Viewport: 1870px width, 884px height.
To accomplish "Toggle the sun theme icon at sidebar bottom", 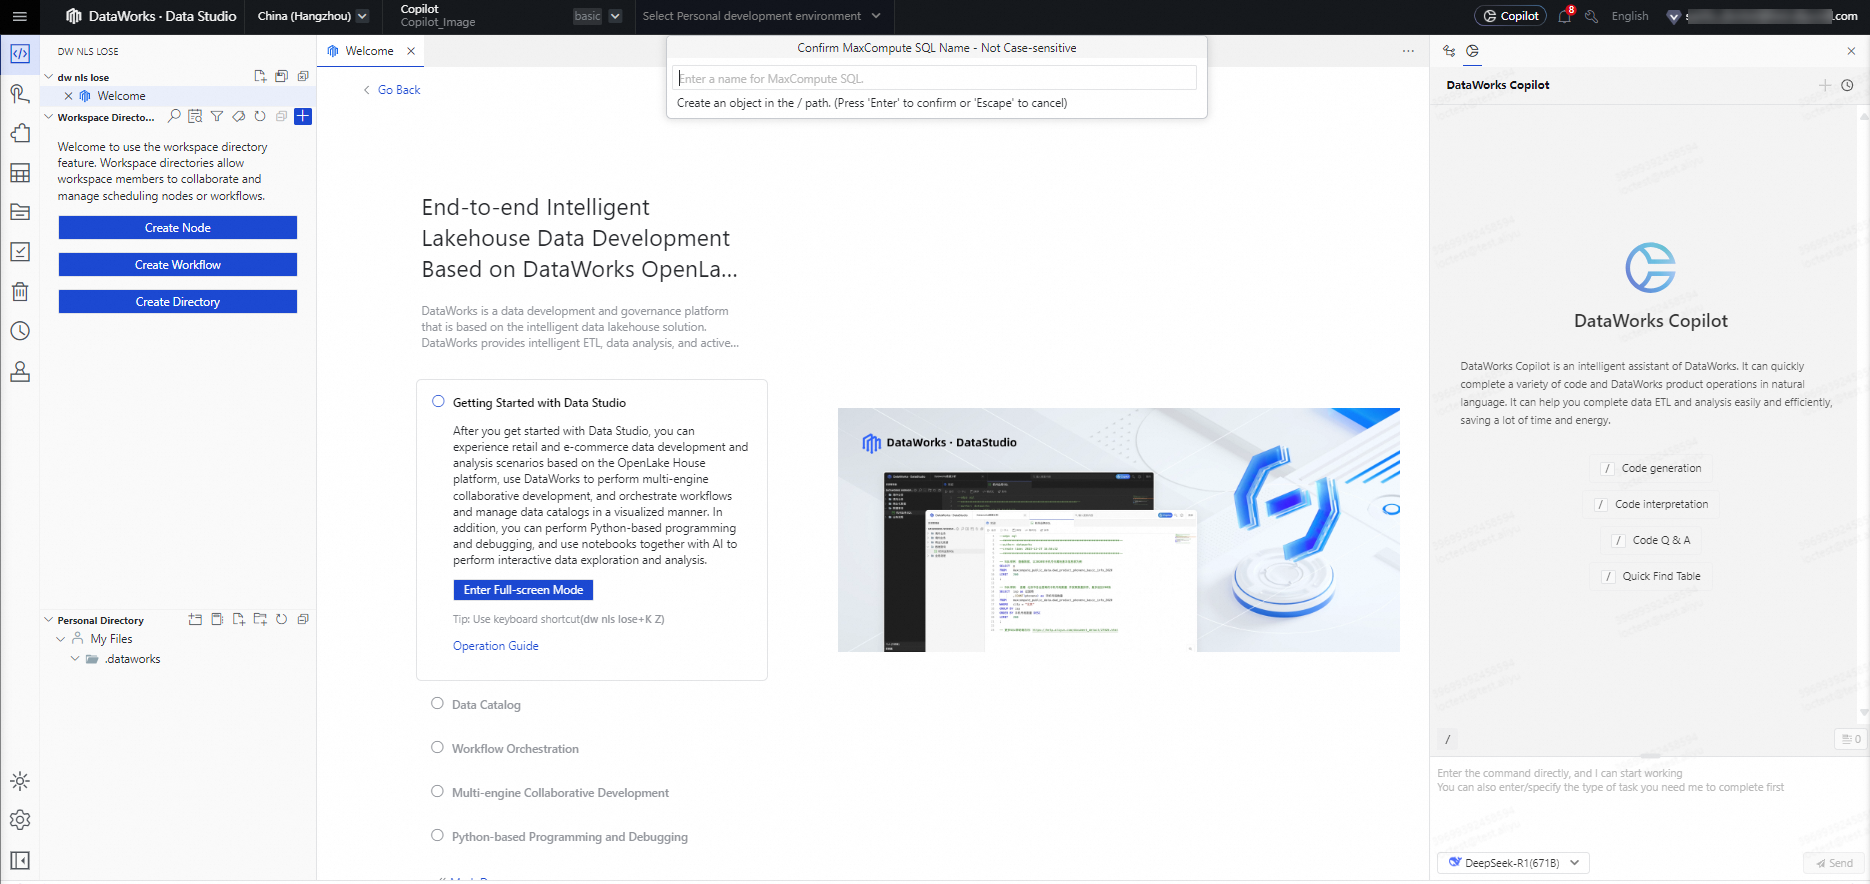I will pyautogui.click(x=20, y=781).
